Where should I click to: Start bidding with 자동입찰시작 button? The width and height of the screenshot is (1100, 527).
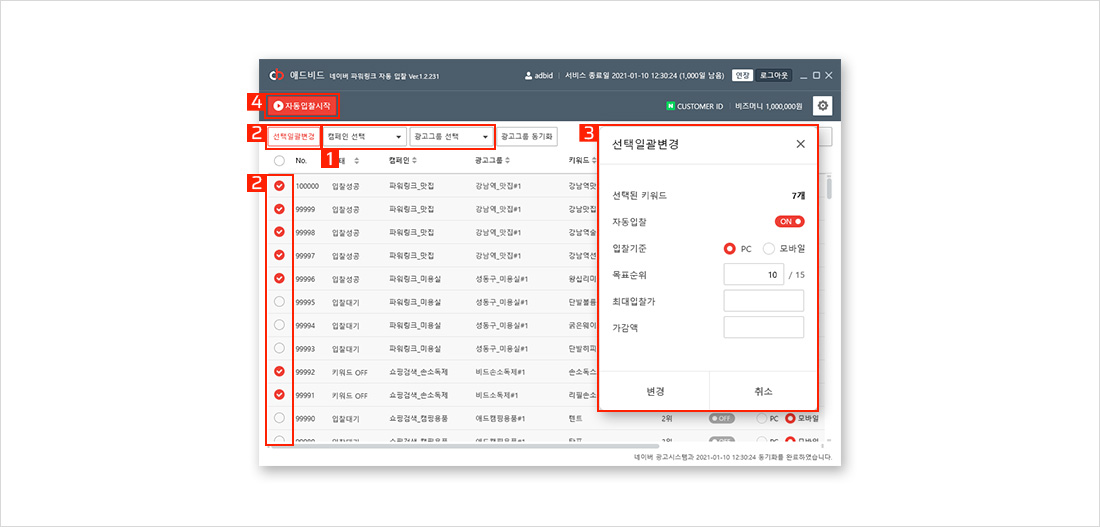302,106
